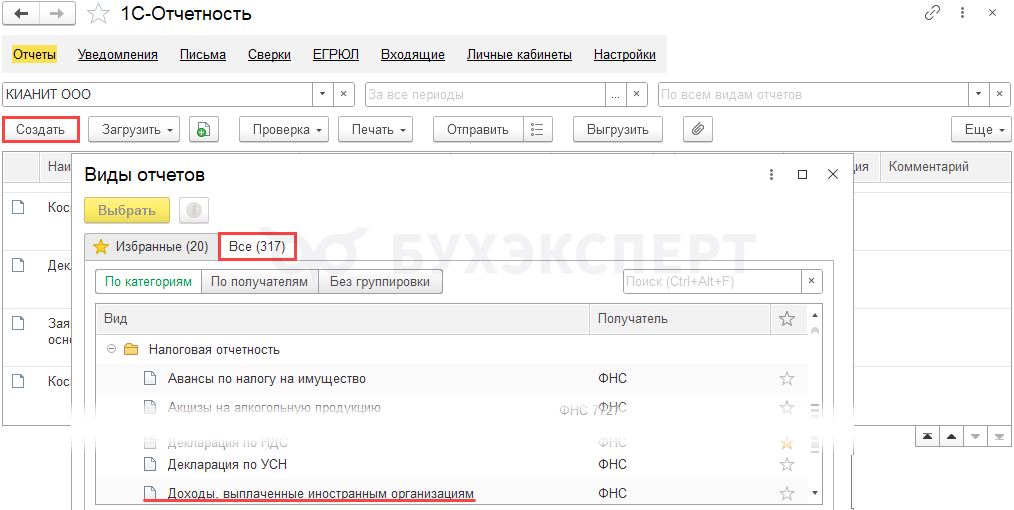Click the report list scrollbar down arrow
1014x510 pixels.
tap(814, 493)
